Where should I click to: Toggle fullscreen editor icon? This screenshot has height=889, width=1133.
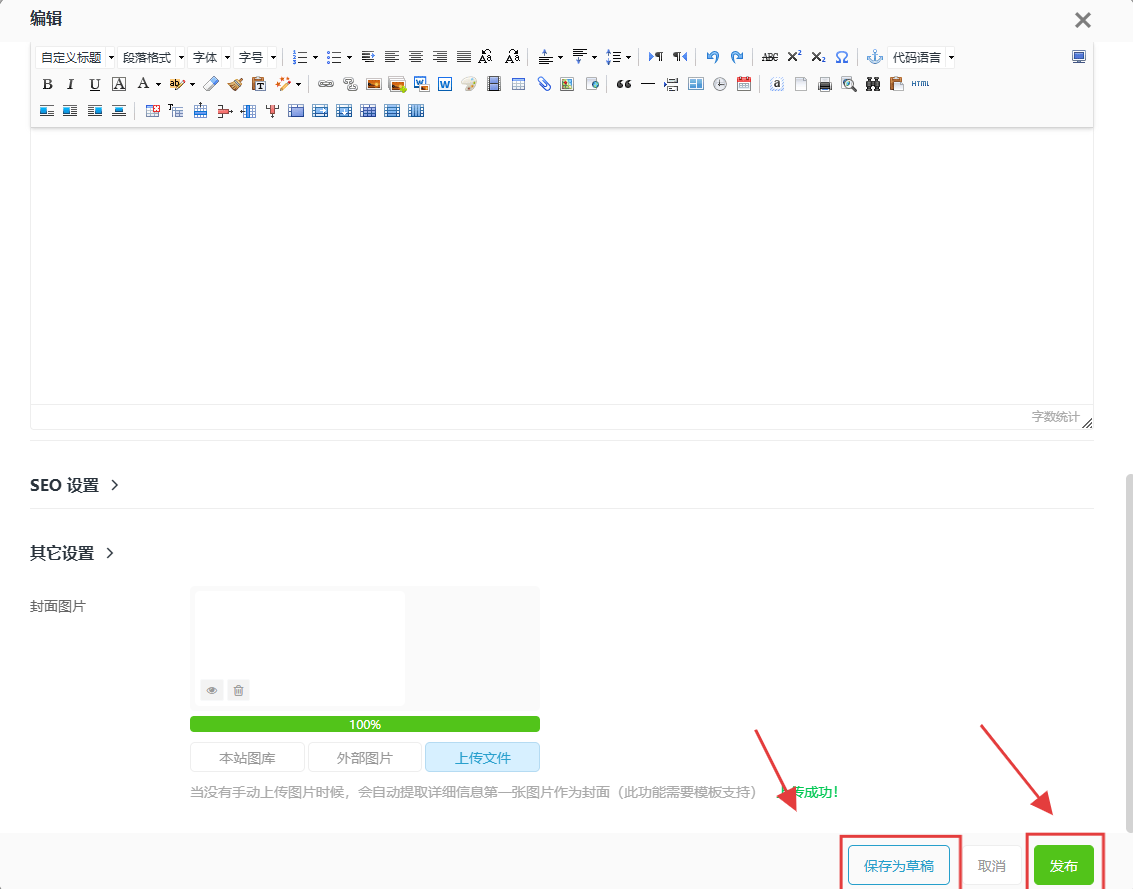tap(1079, 58)
